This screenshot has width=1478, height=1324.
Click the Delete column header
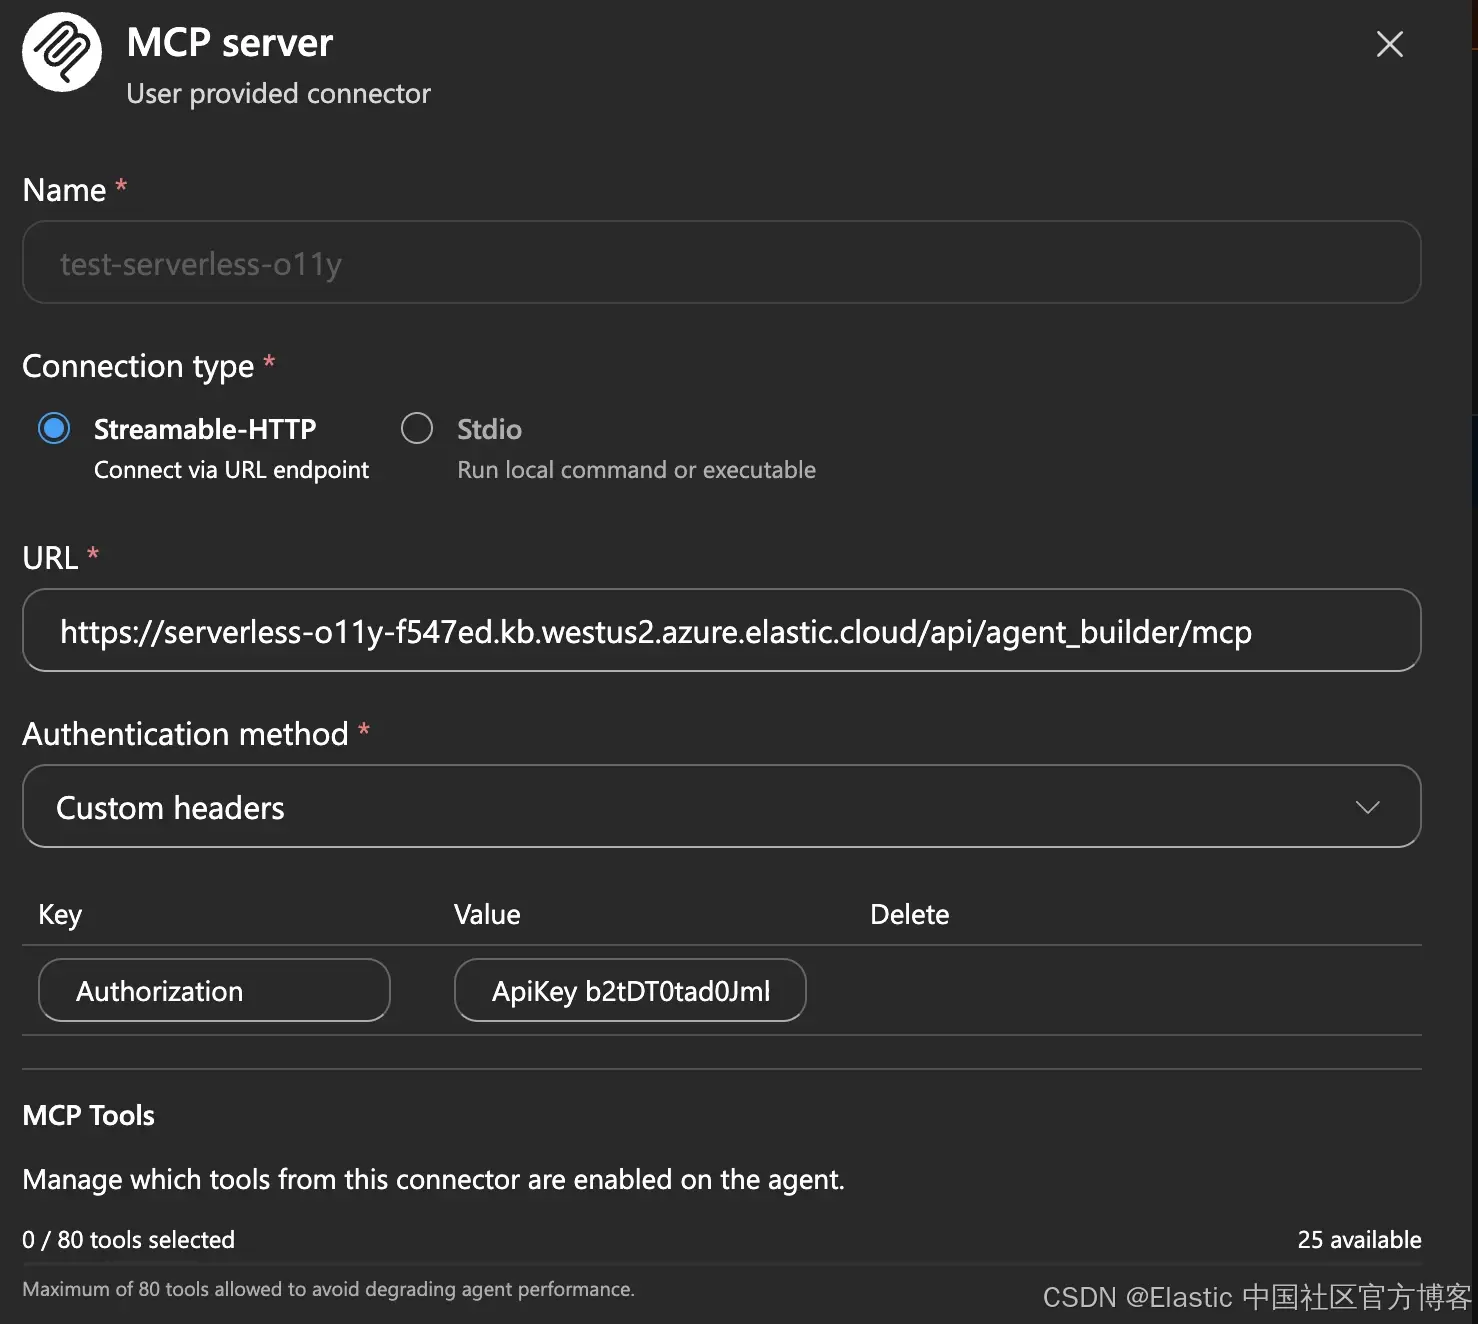click(909, 914)
